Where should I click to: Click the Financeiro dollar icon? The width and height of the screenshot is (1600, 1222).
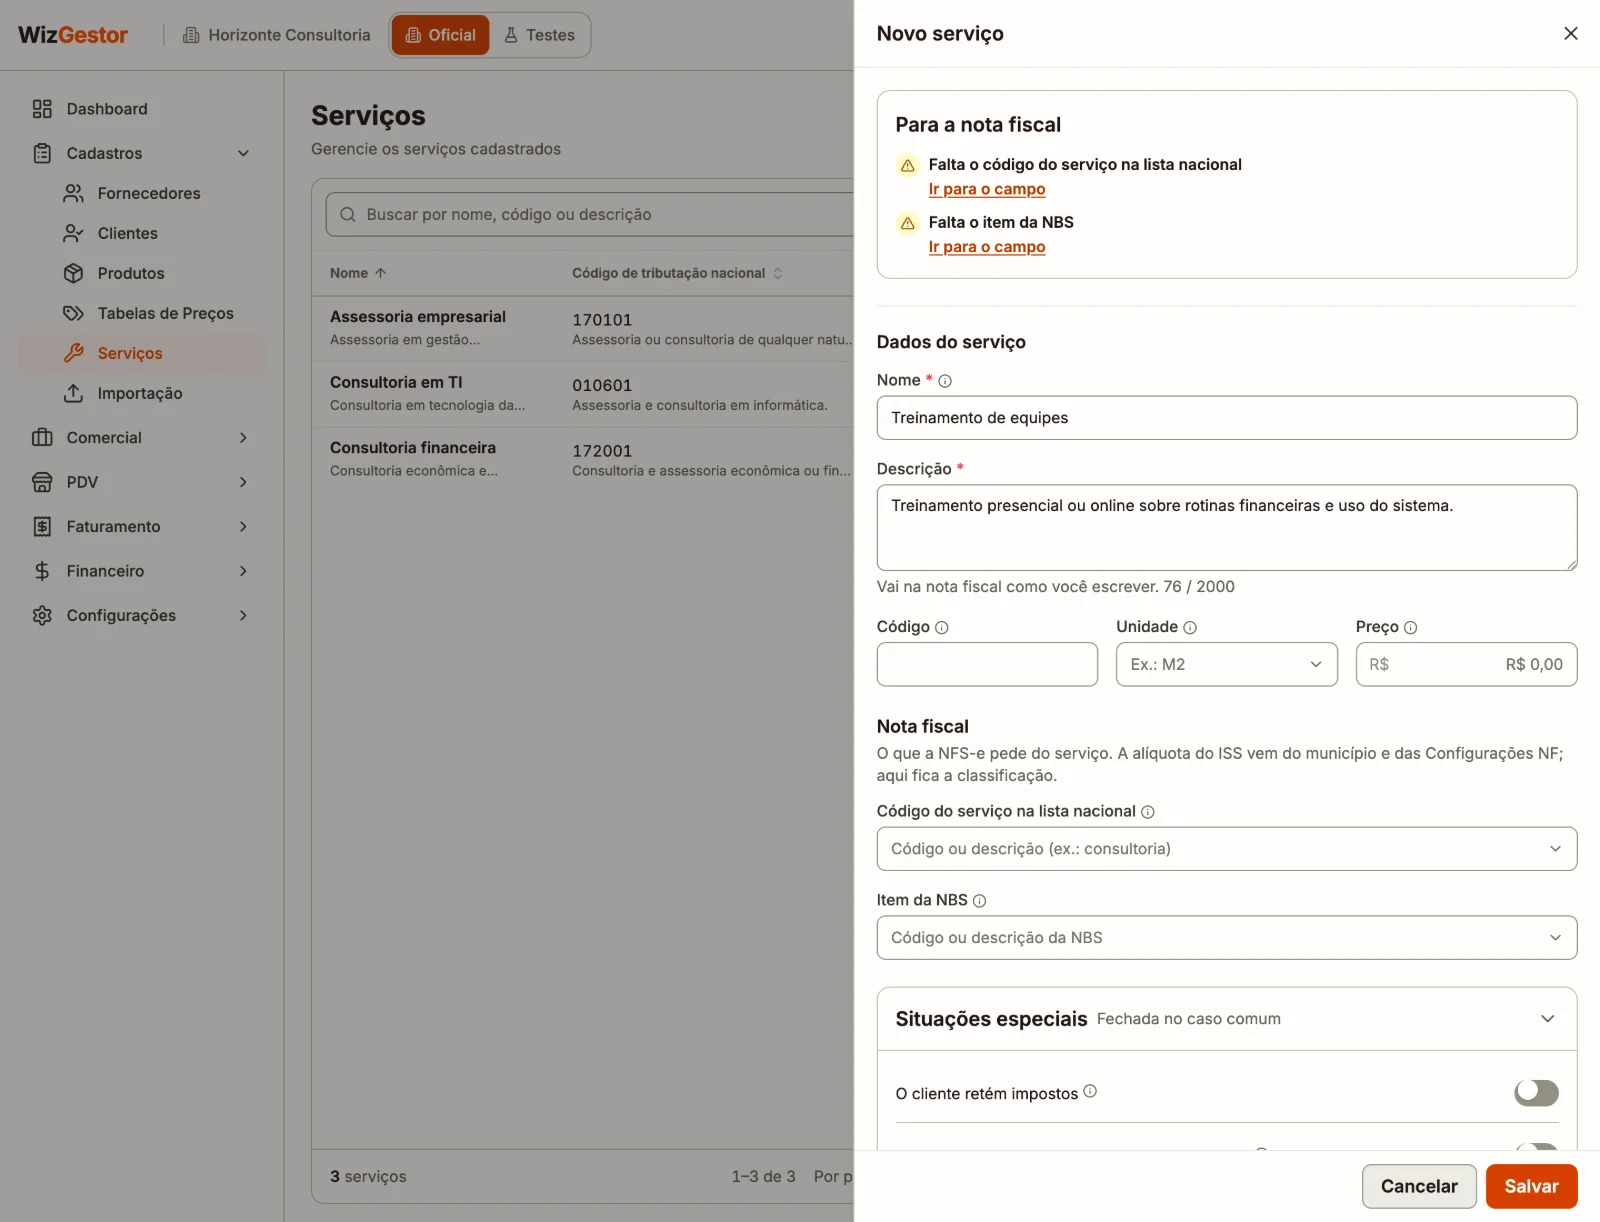tap(42, 571)
